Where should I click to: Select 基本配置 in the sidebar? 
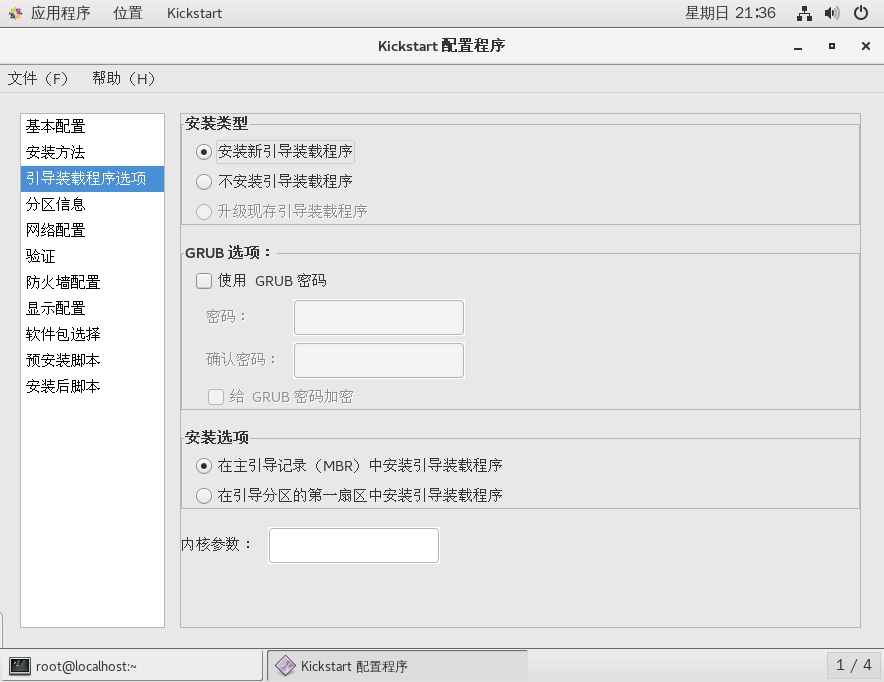pyautogui.click(x=92, y=126)
